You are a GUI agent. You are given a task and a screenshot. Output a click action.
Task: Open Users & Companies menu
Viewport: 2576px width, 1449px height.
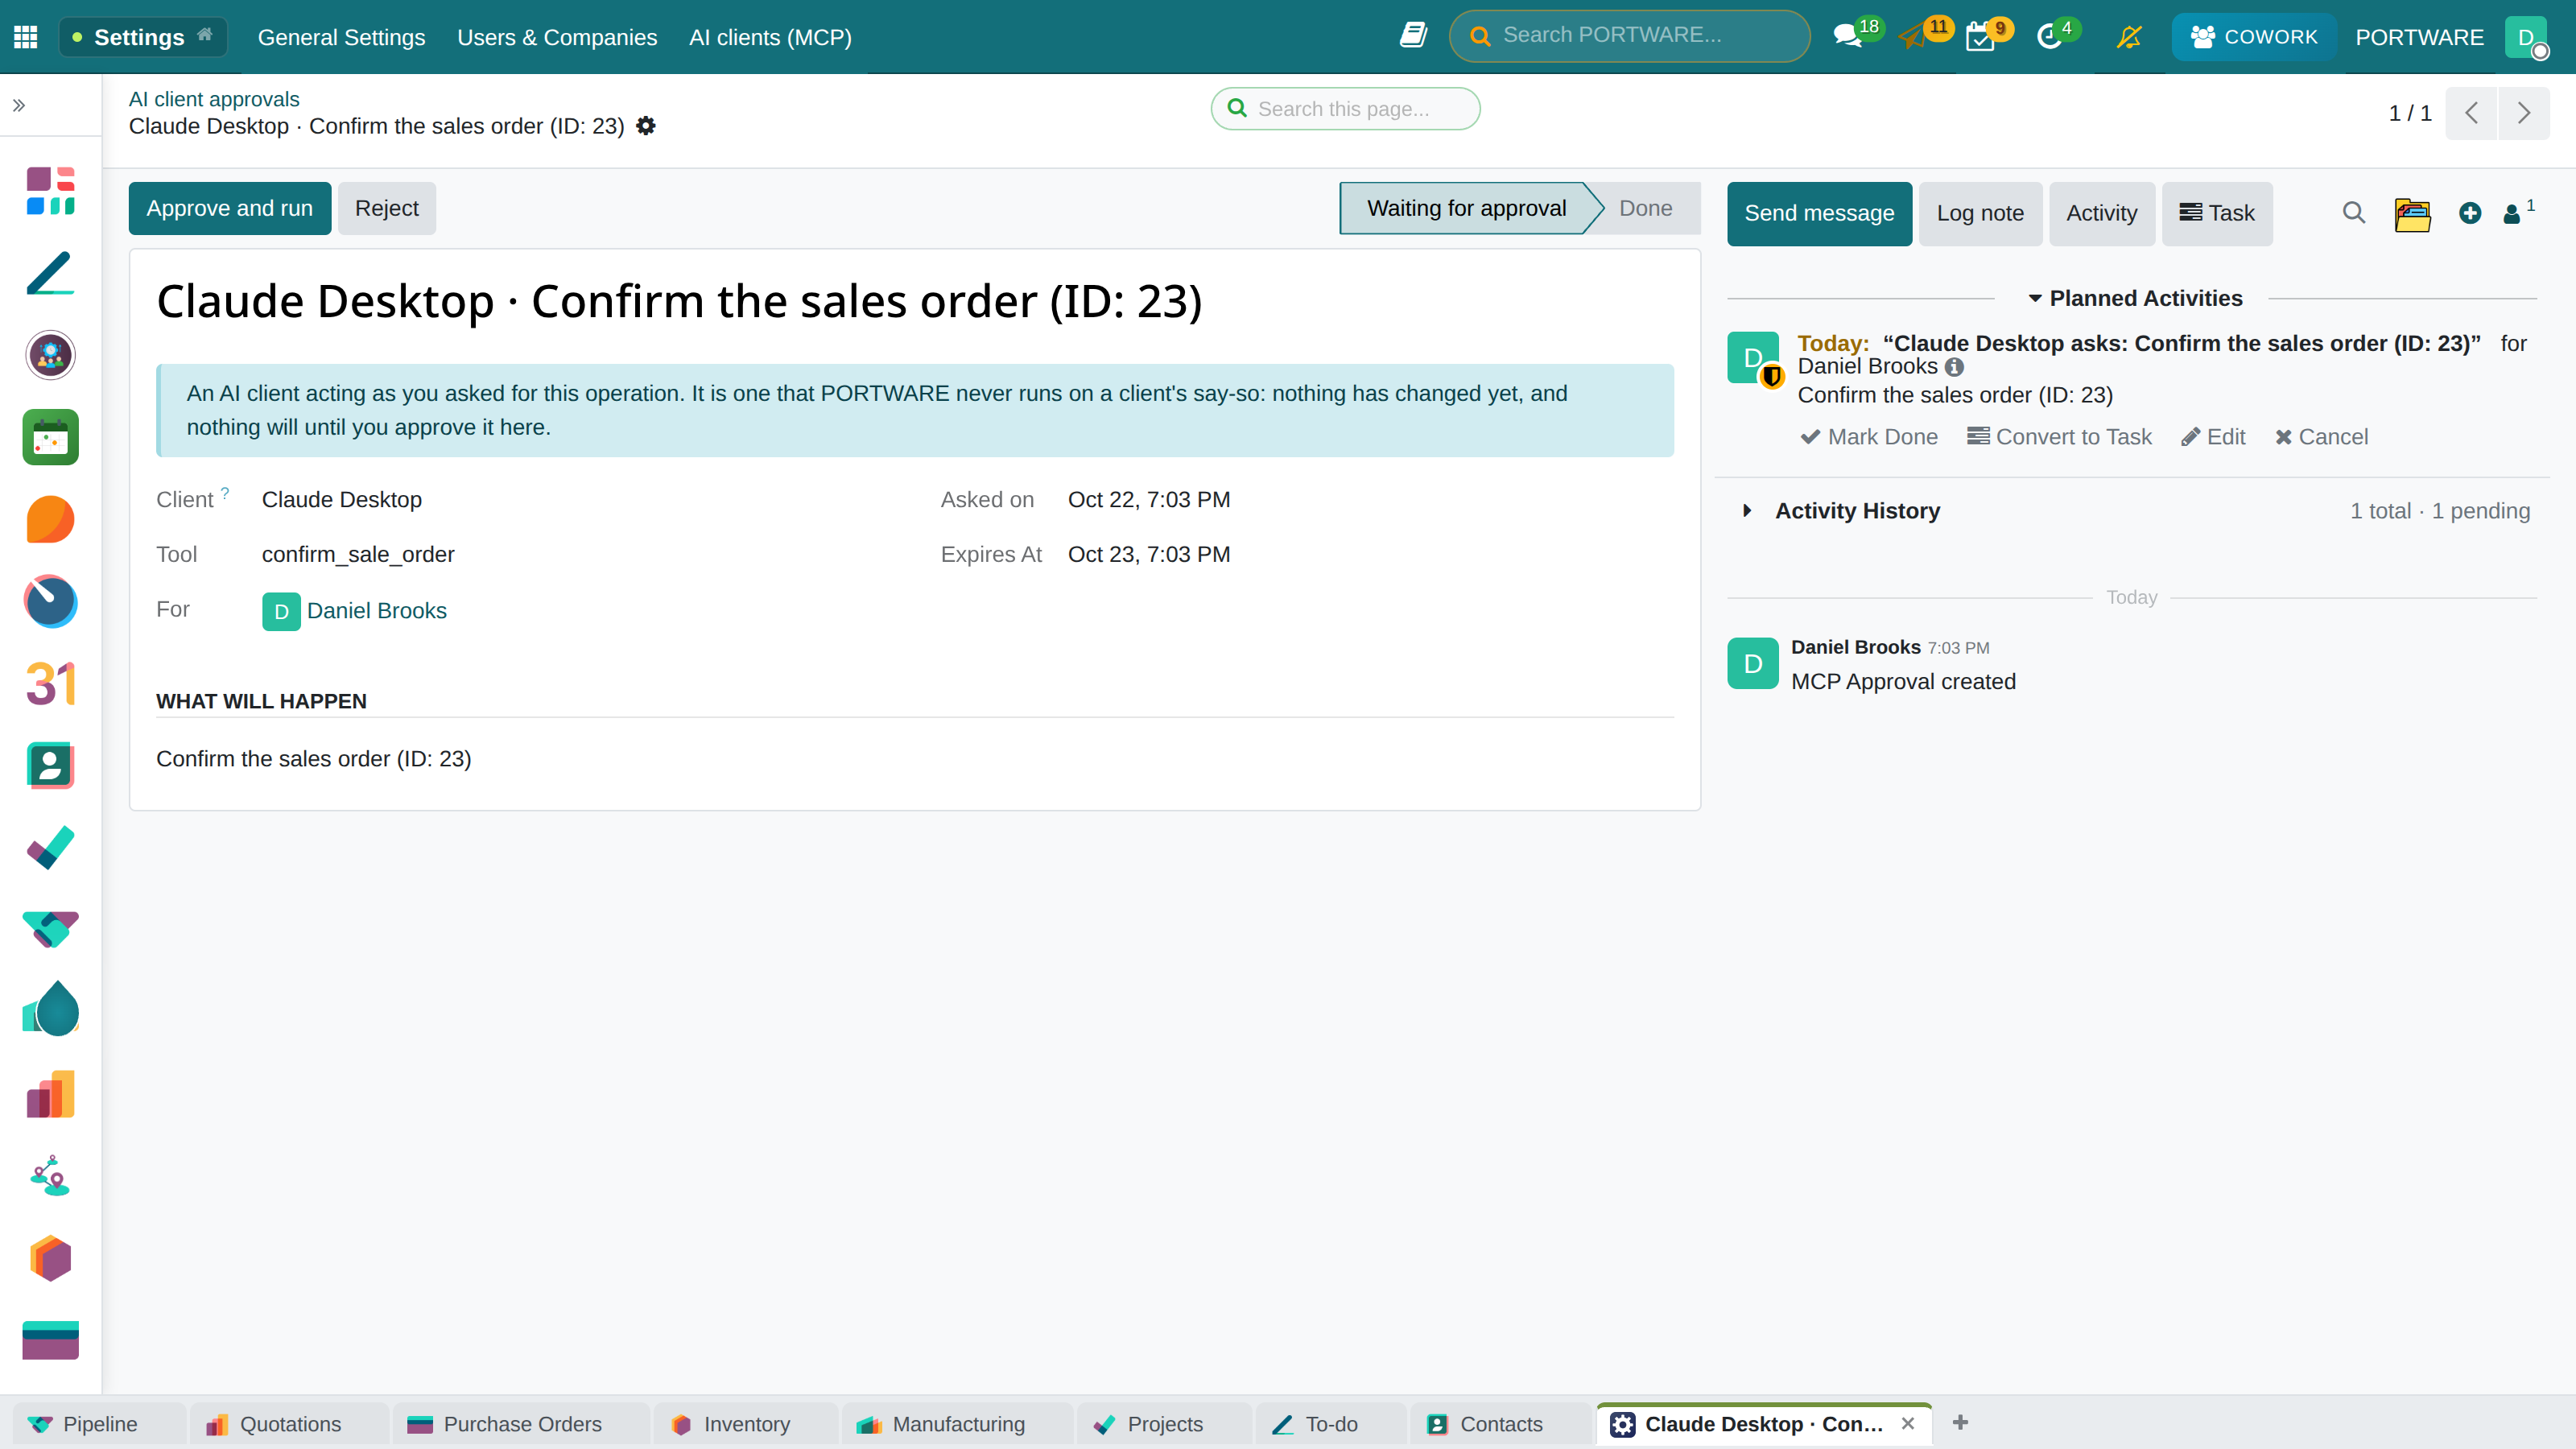point(557,37)
